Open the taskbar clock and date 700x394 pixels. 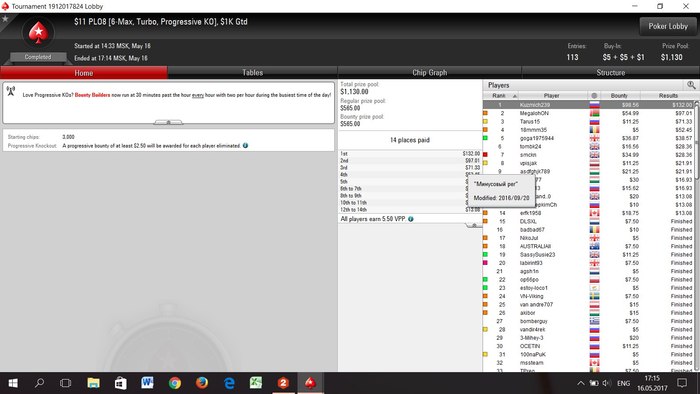click(652, 383)
